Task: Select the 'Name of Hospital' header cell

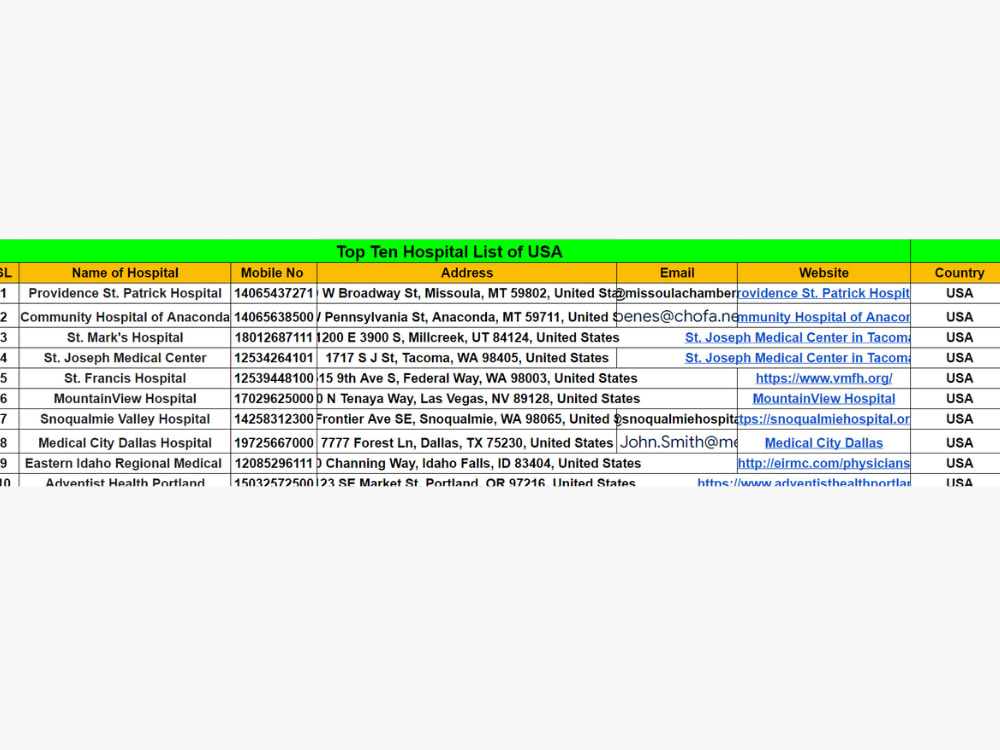Action: [125, 273]
